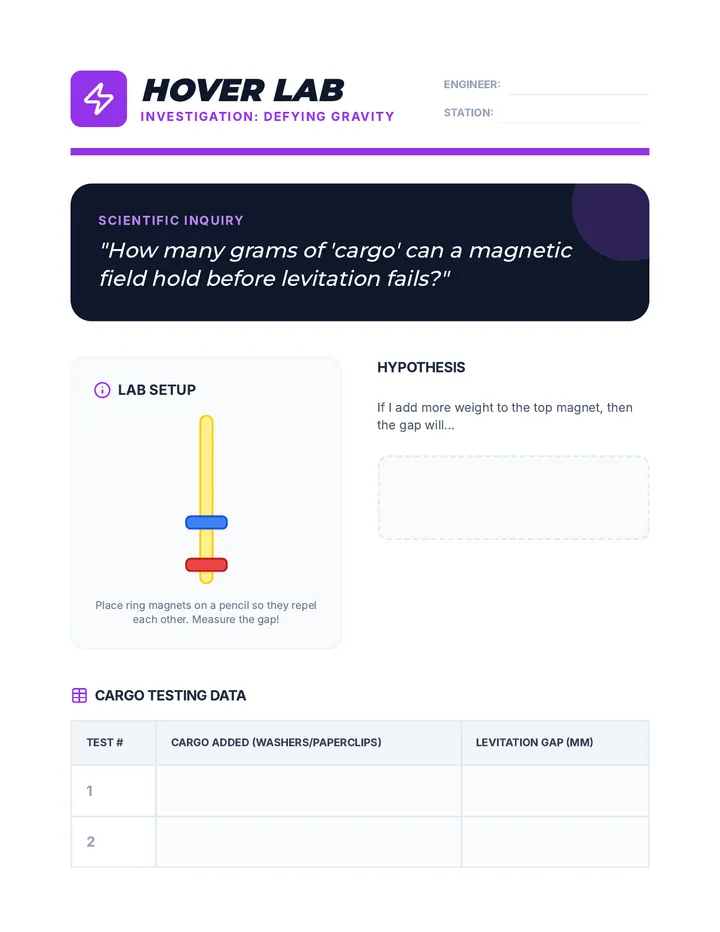The width and height of the screenshot is (720, 932).
Task: Click the table icon next to Cargo Testing Data
Action: [x=79, y=695]
